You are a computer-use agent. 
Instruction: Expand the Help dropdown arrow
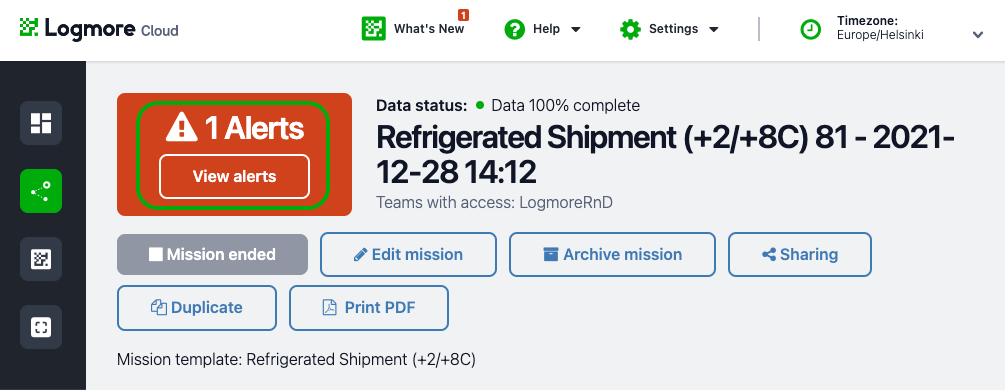tap(576, 29)
